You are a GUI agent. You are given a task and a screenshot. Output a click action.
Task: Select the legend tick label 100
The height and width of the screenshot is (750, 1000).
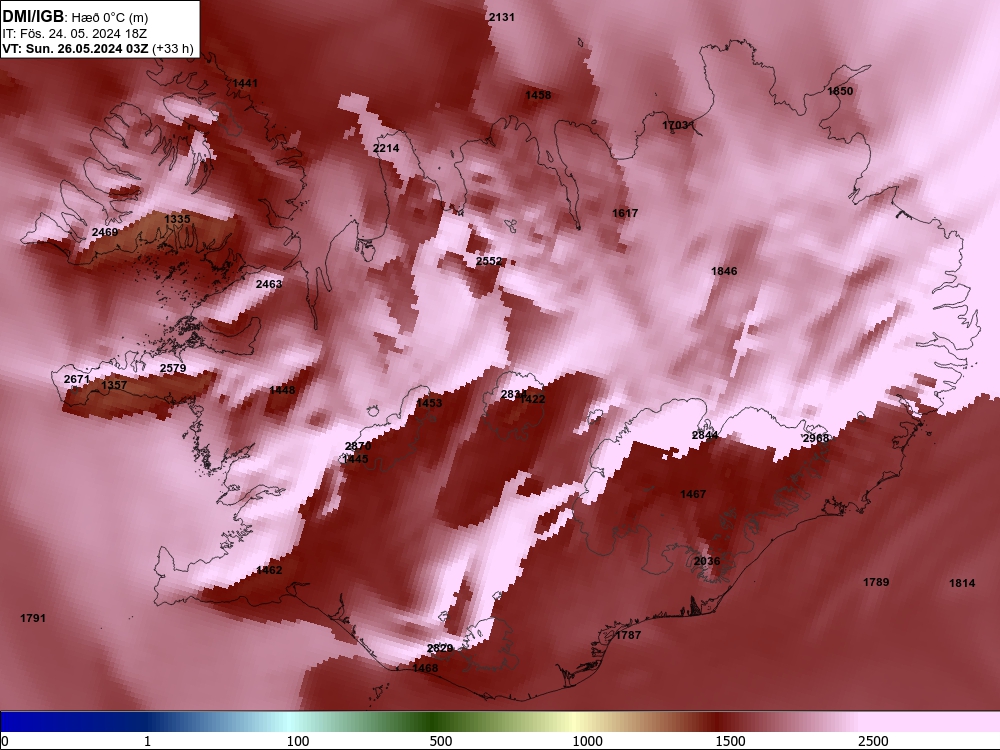(298, 741)
